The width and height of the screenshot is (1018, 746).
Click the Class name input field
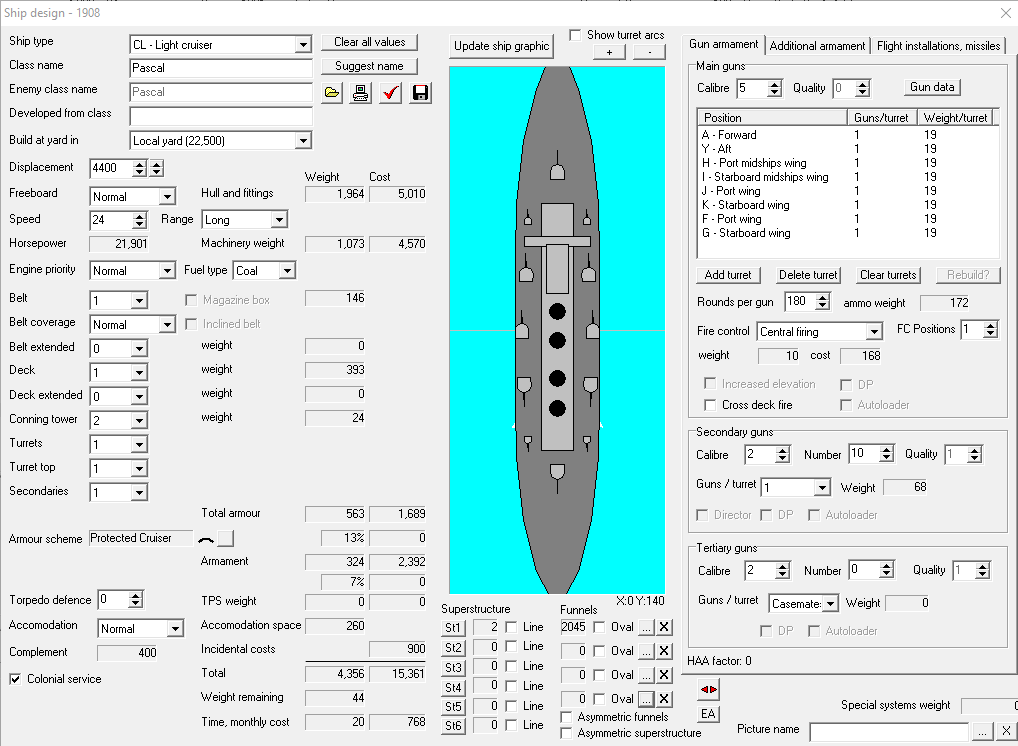tap(221, 68)
